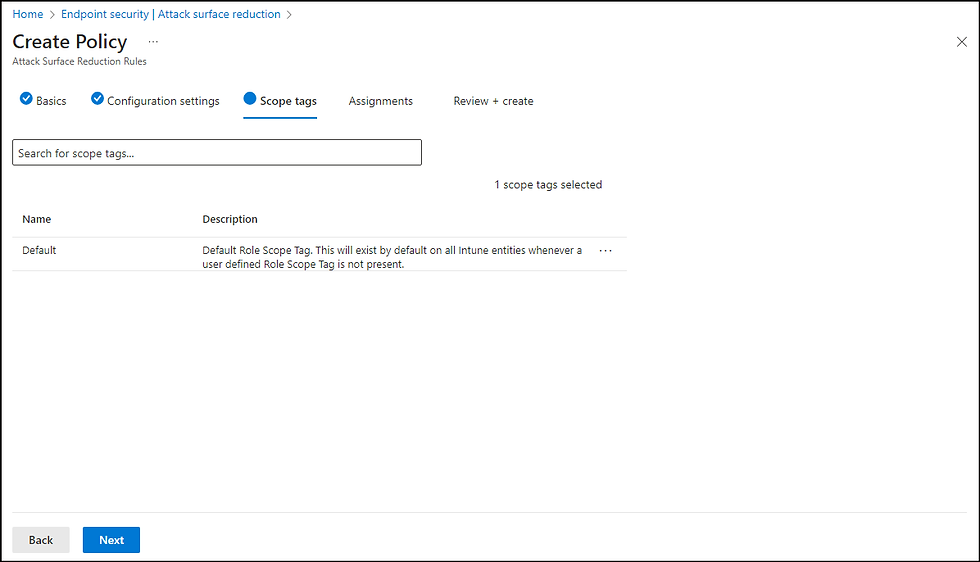The height and width of the screenshot is (562, 980).
Task: Click the Attack Surface Reduction Rules subtitle
Action: point(79,61)
